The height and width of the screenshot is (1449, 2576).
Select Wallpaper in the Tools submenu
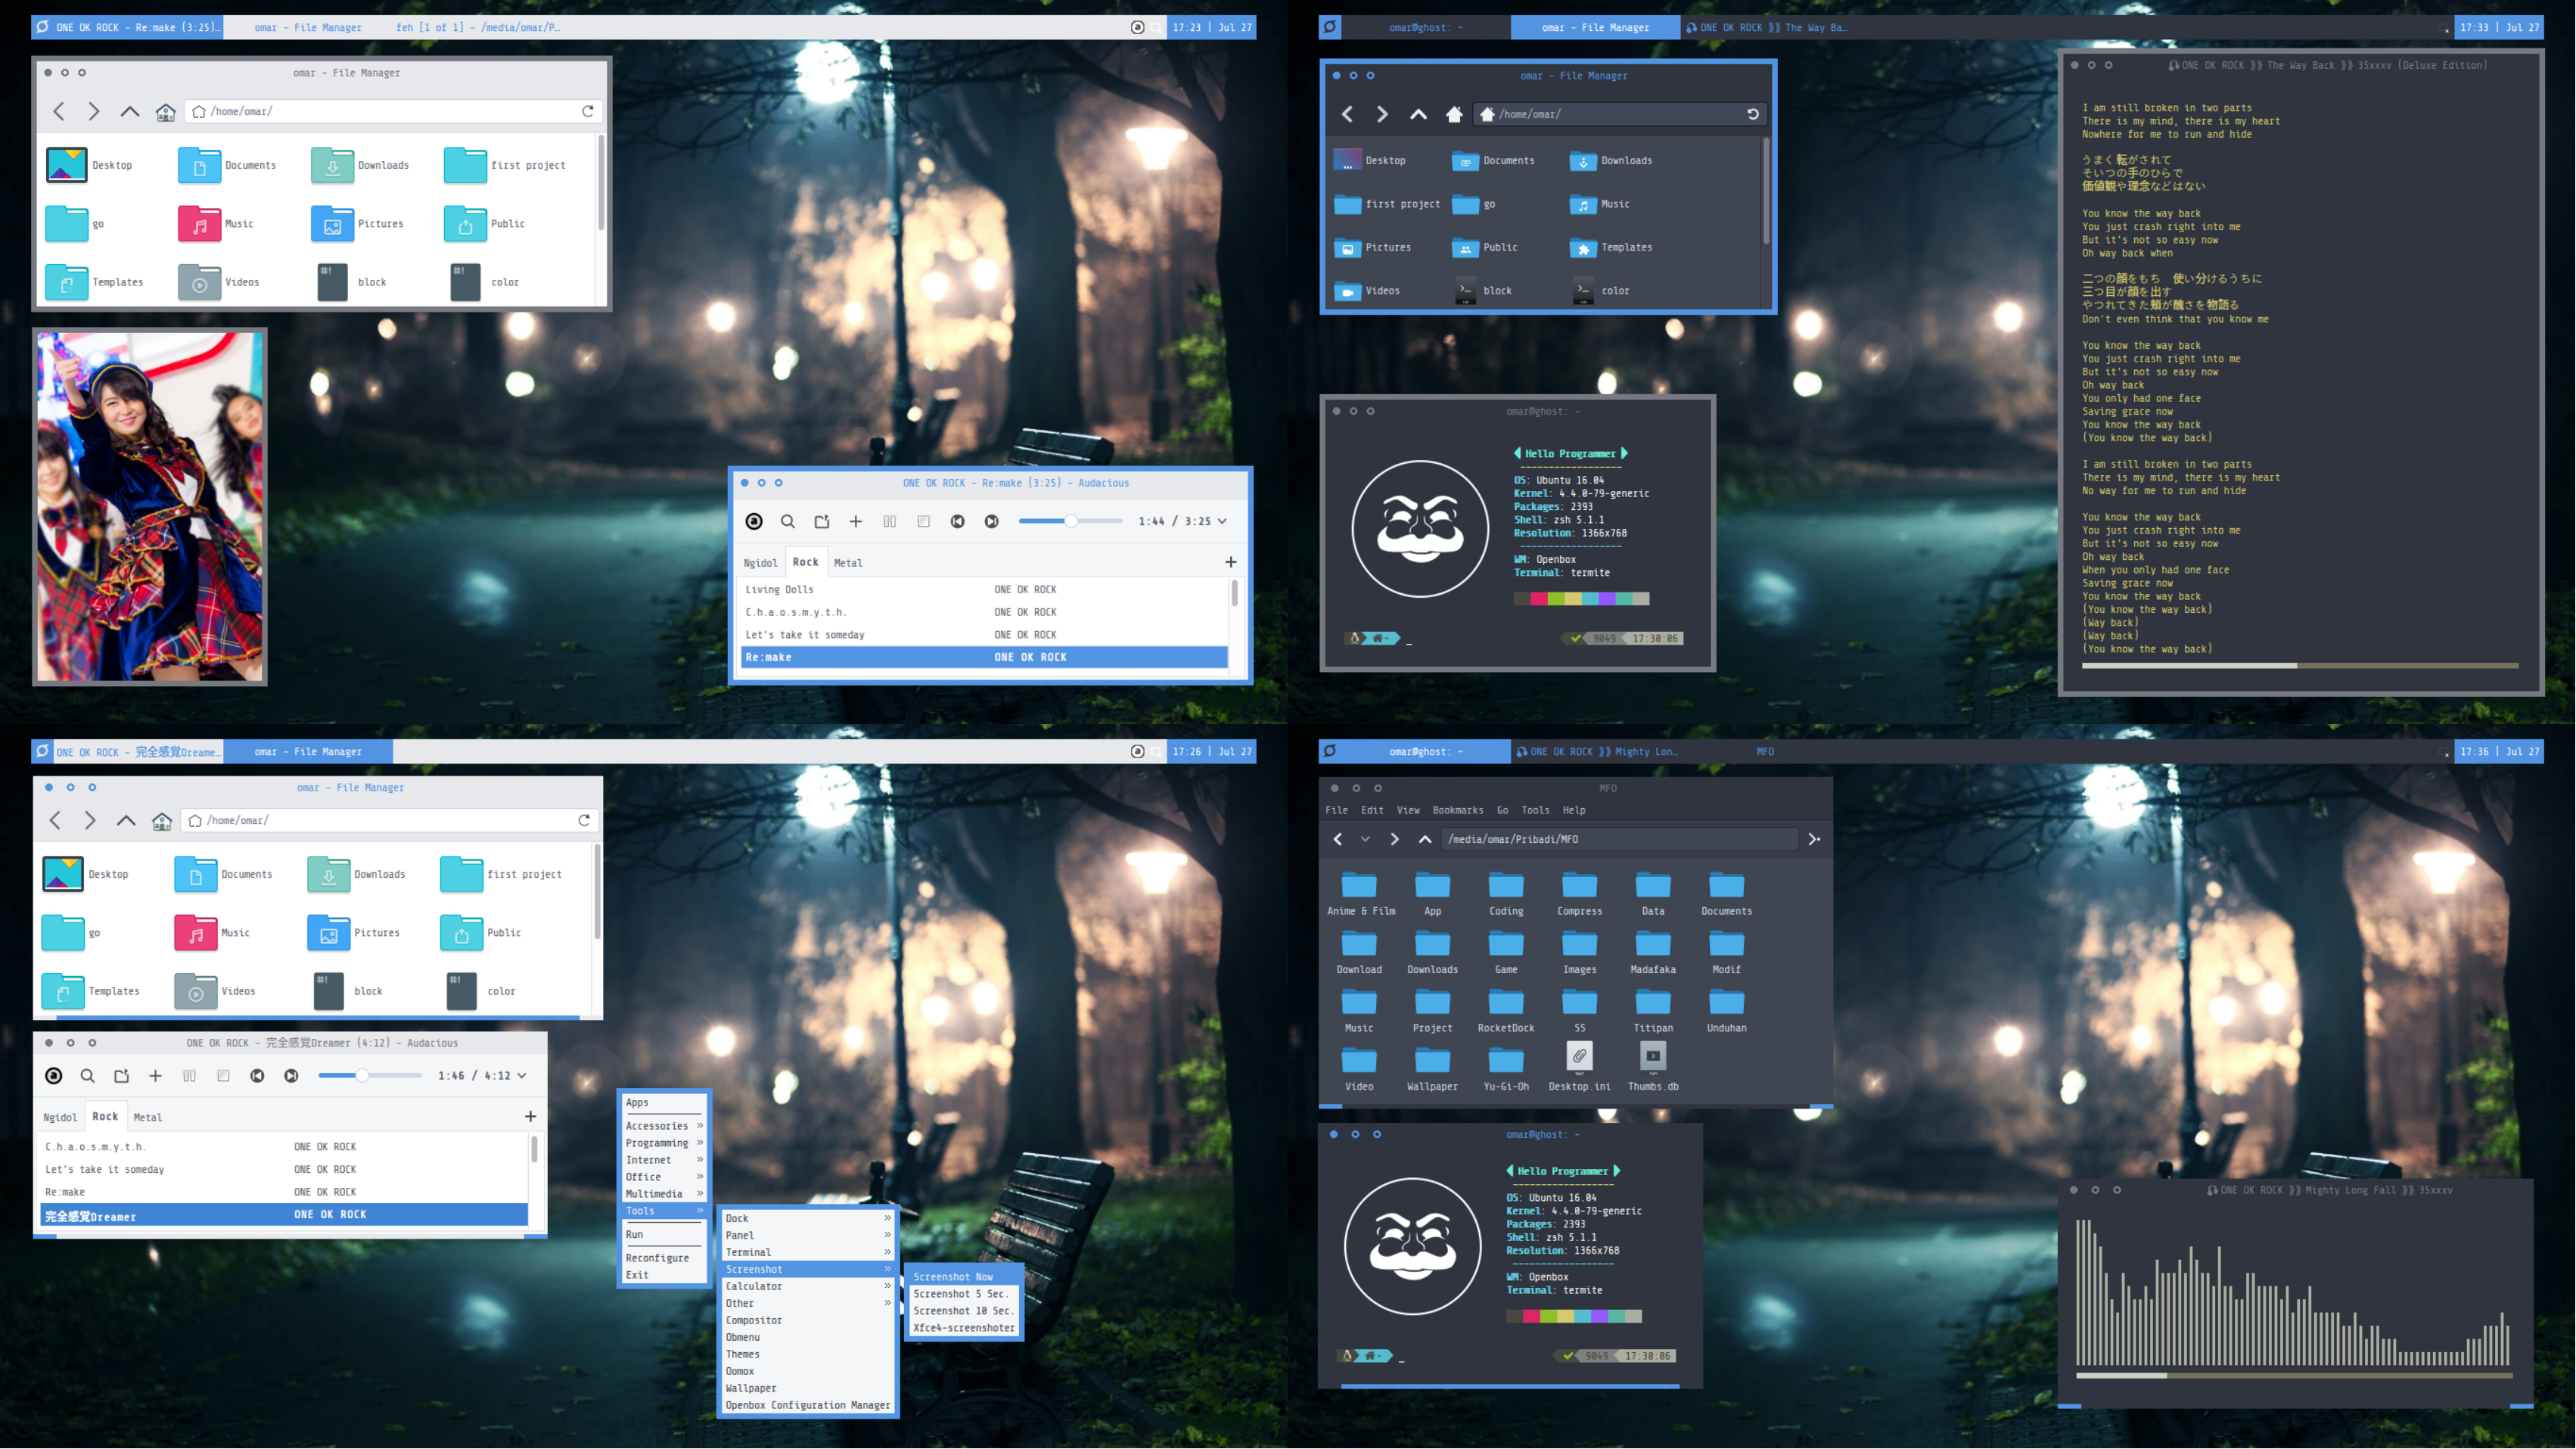(807, 1388)
